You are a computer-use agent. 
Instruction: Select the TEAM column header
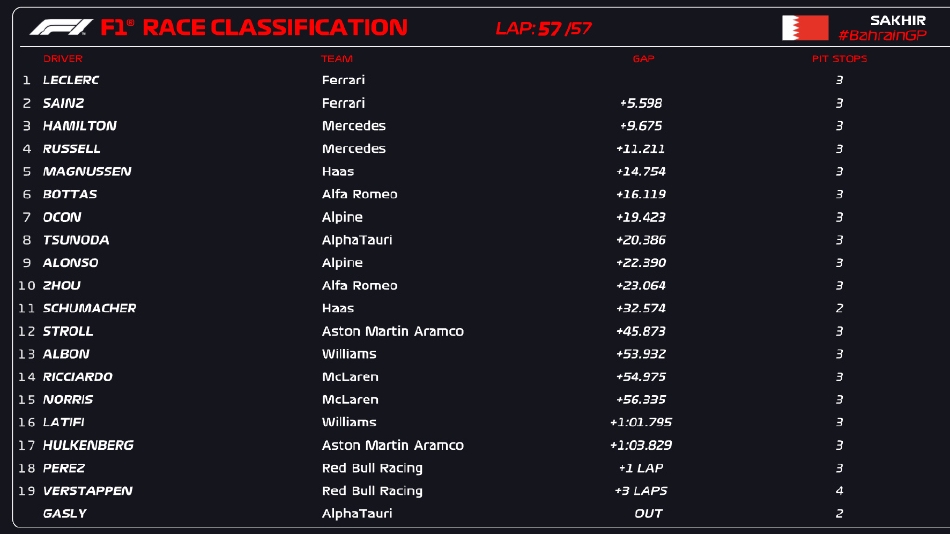337,59
